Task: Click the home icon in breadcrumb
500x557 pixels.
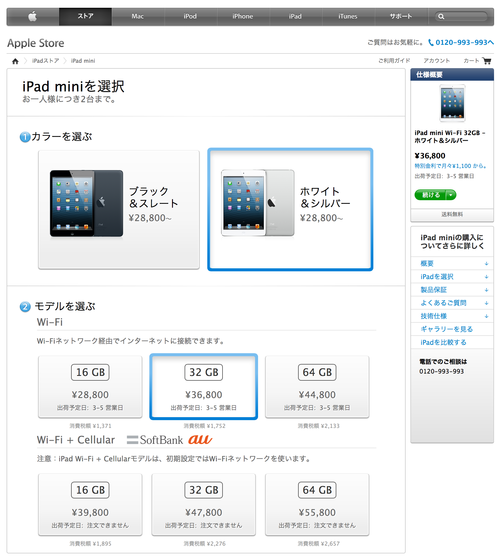Action: 15,61
